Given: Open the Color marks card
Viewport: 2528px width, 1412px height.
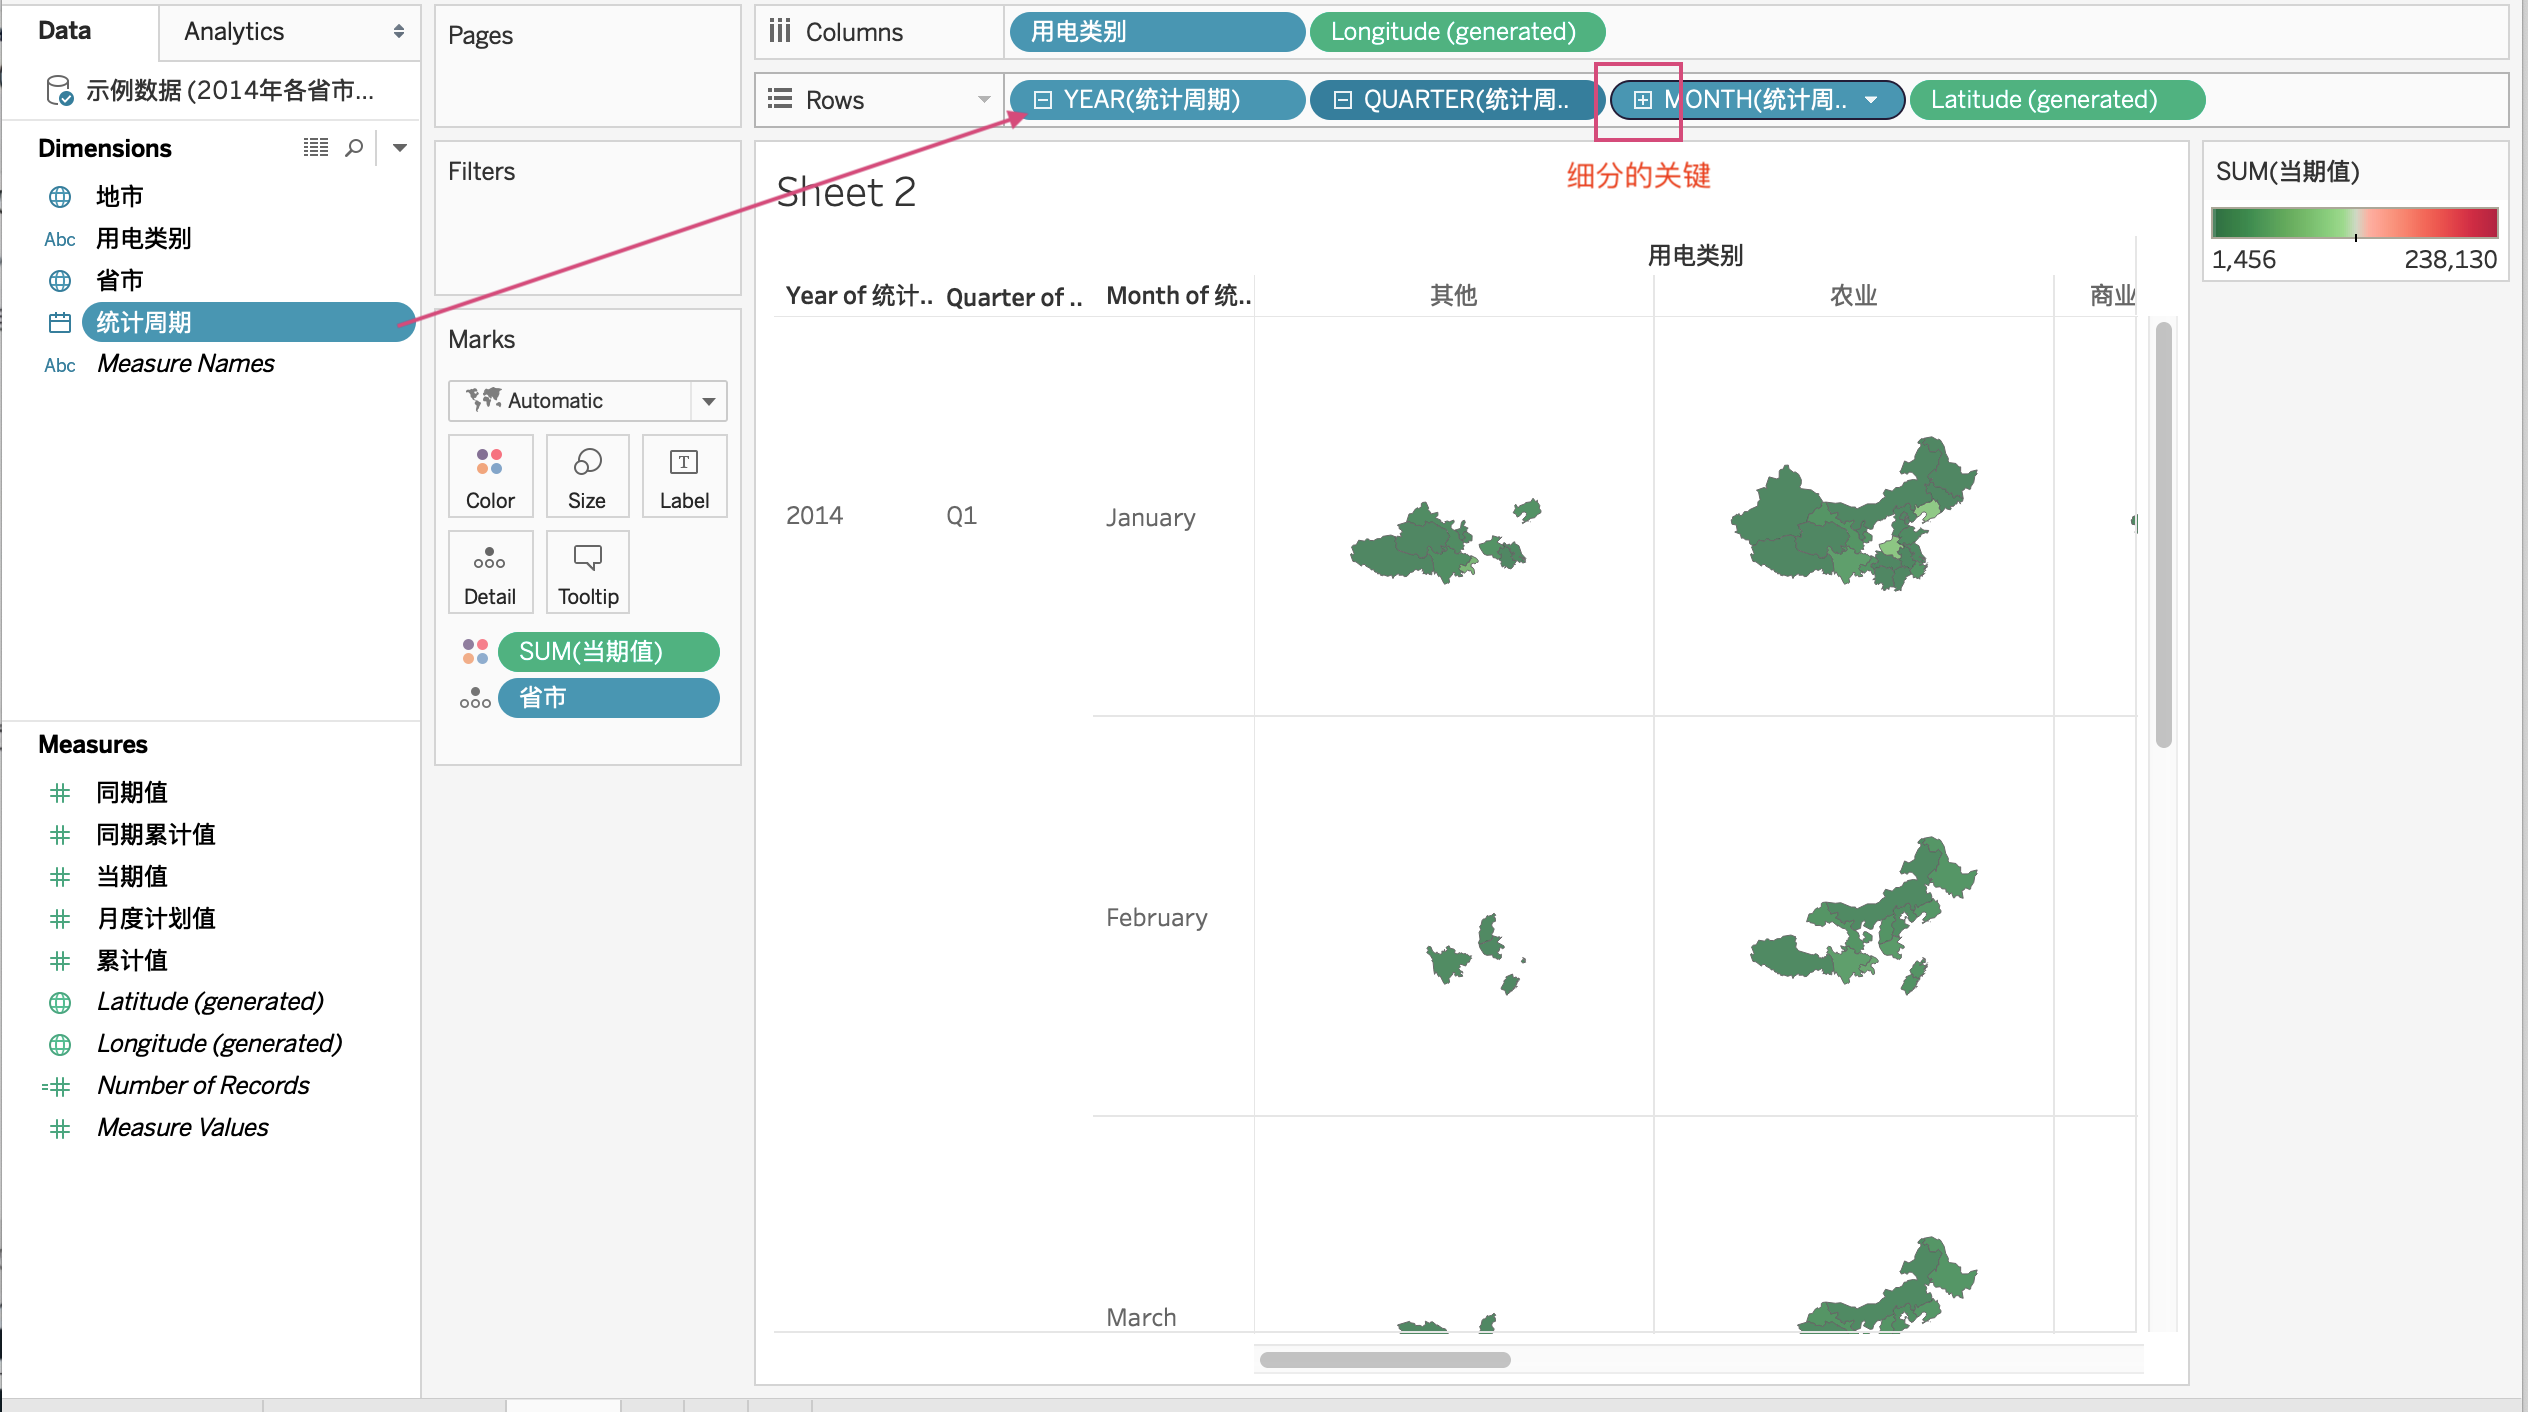Looking at the screenshot, I should pyautogui.click(x=490, y=477).
